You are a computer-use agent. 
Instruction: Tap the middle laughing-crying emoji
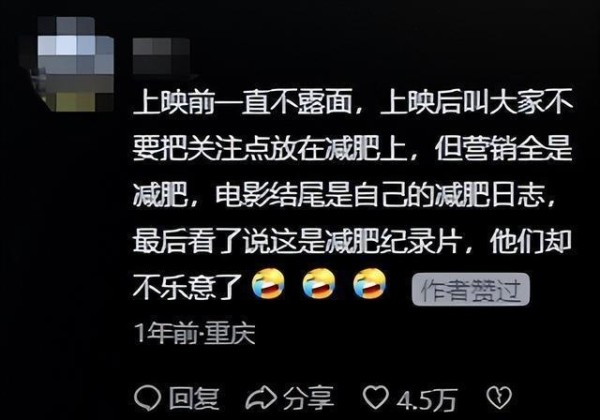(x=319, y=285)
